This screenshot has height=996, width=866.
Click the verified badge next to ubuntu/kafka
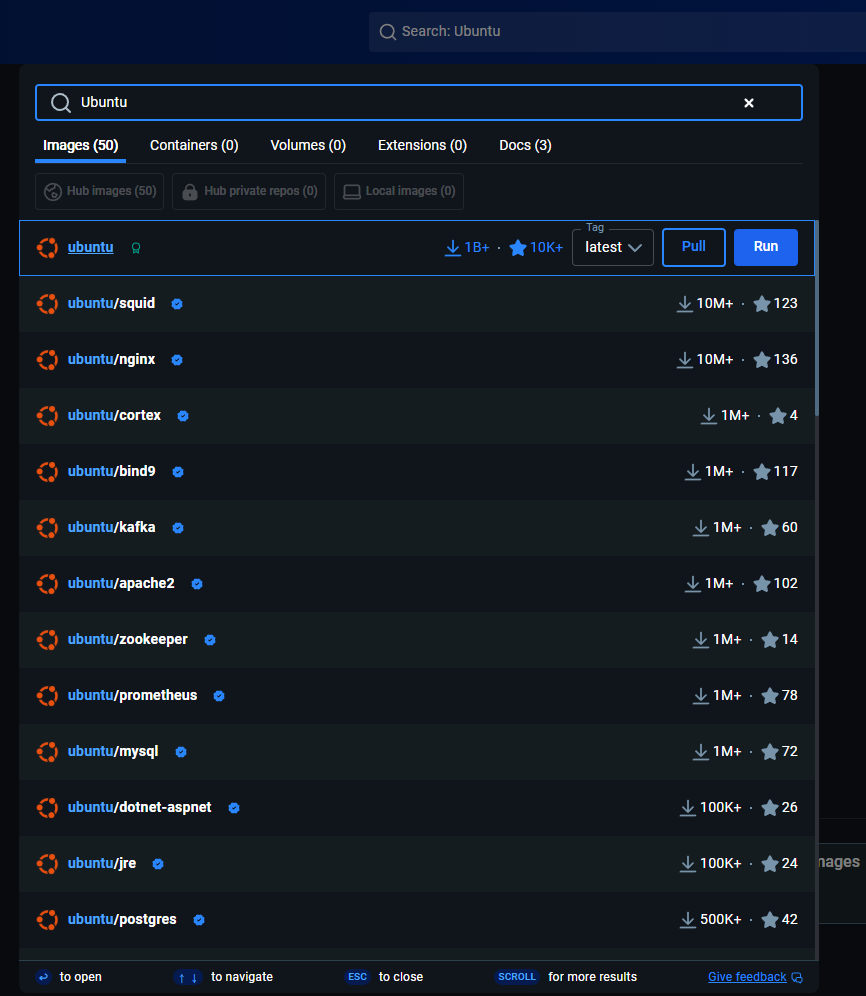coord(178,528)
